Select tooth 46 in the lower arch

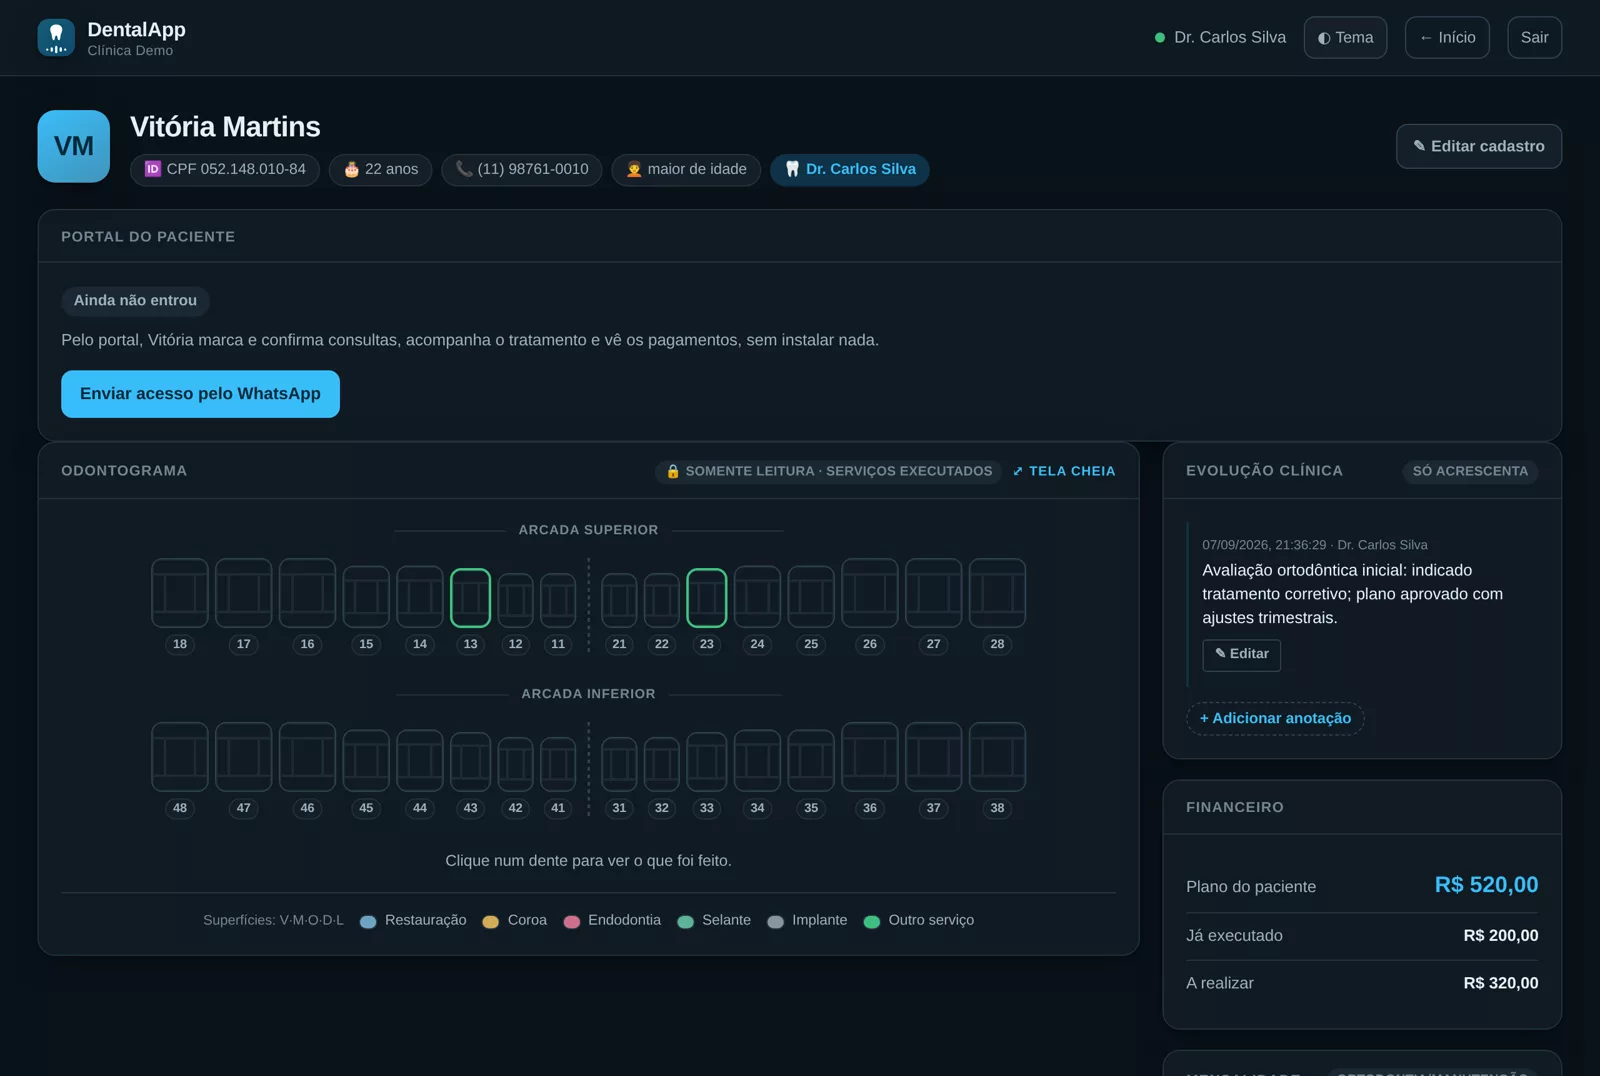pyautogui.click(x=307, y=757)
